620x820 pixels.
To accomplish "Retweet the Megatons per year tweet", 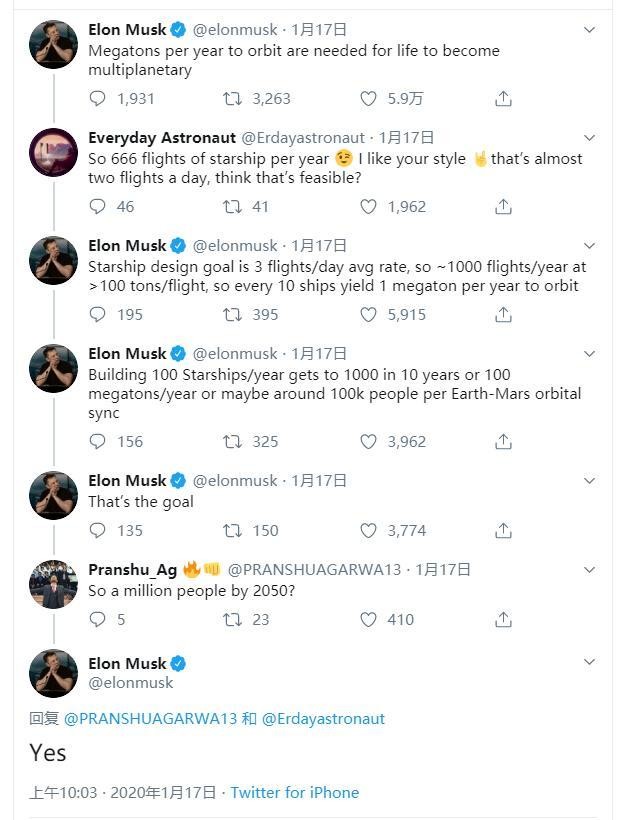I will coord(231,98).
